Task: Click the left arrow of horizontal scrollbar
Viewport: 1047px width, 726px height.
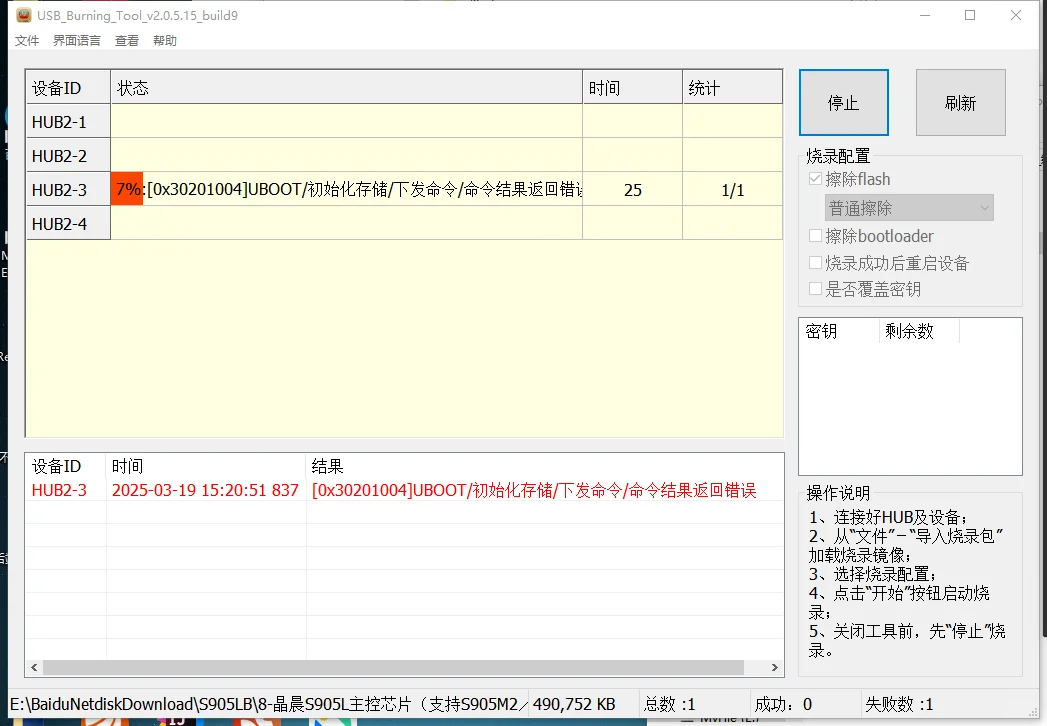Action: (35, 667)
